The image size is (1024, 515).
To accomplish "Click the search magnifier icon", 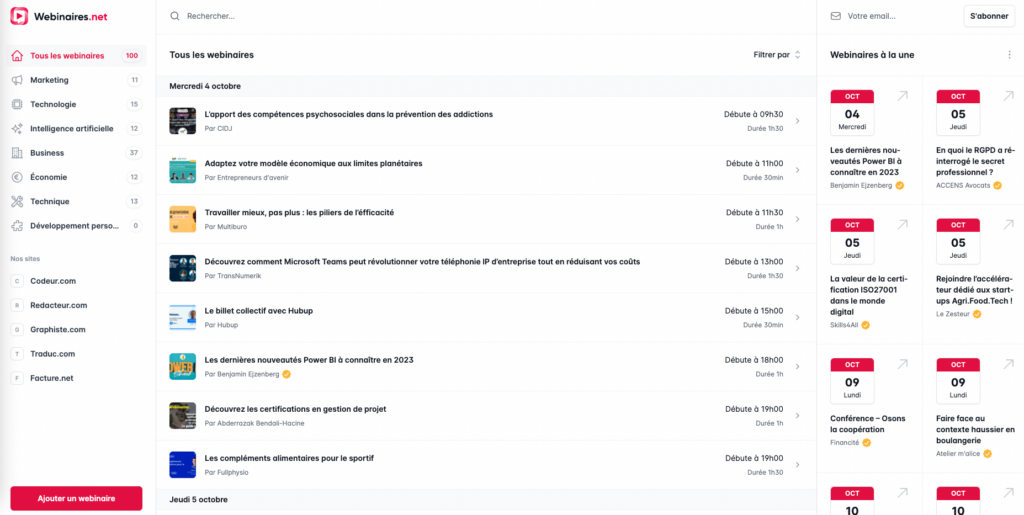I will point(176,16).
